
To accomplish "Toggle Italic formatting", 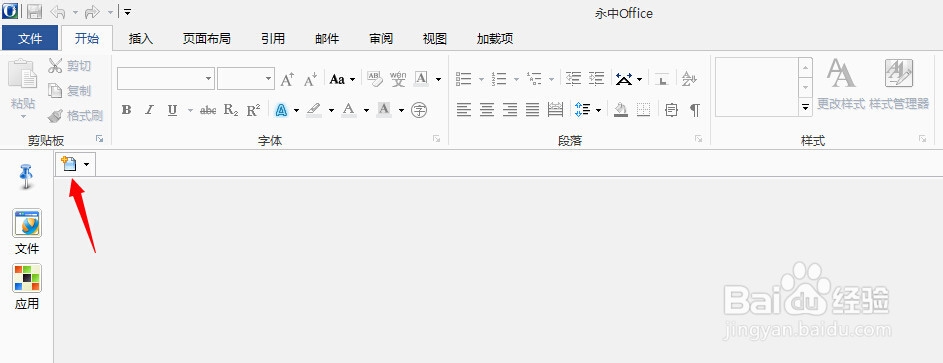I will tap(149, 110).
